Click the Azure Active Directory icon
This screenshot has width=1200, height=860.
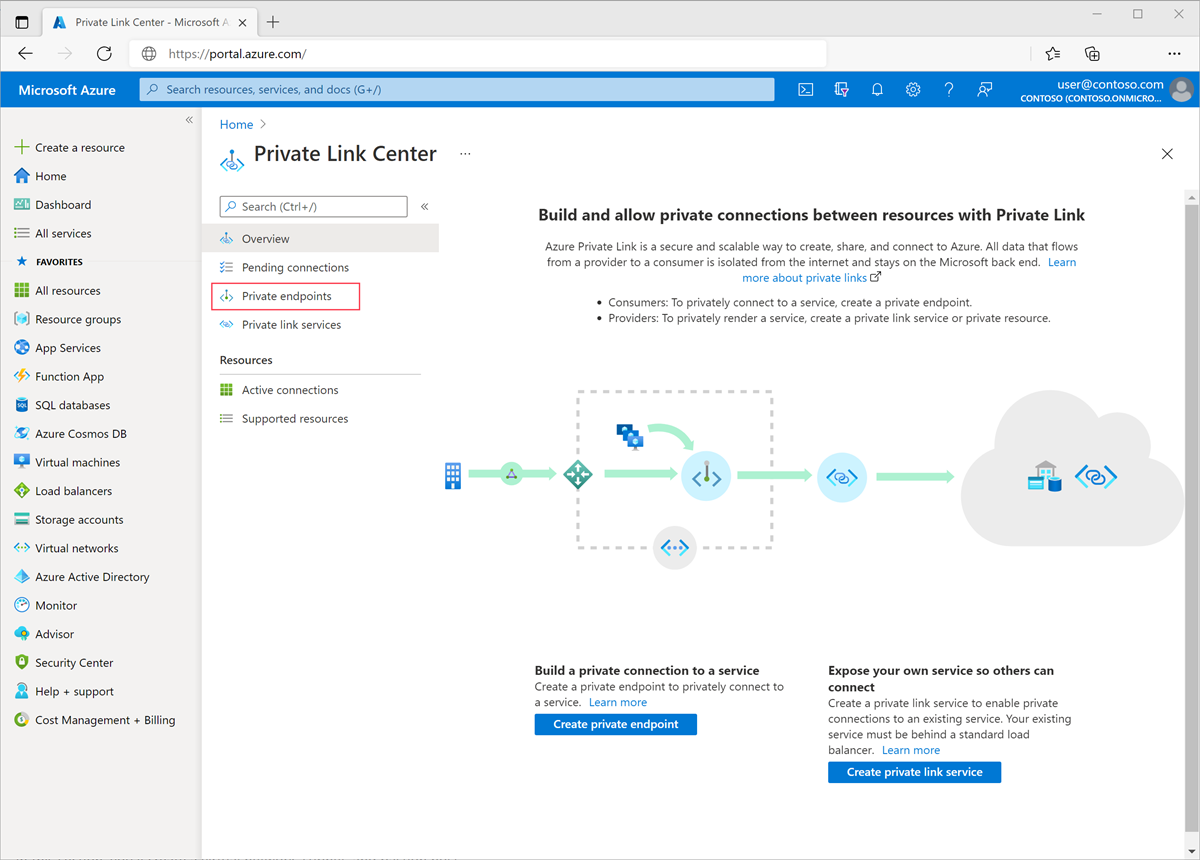[x=22, y=577]
